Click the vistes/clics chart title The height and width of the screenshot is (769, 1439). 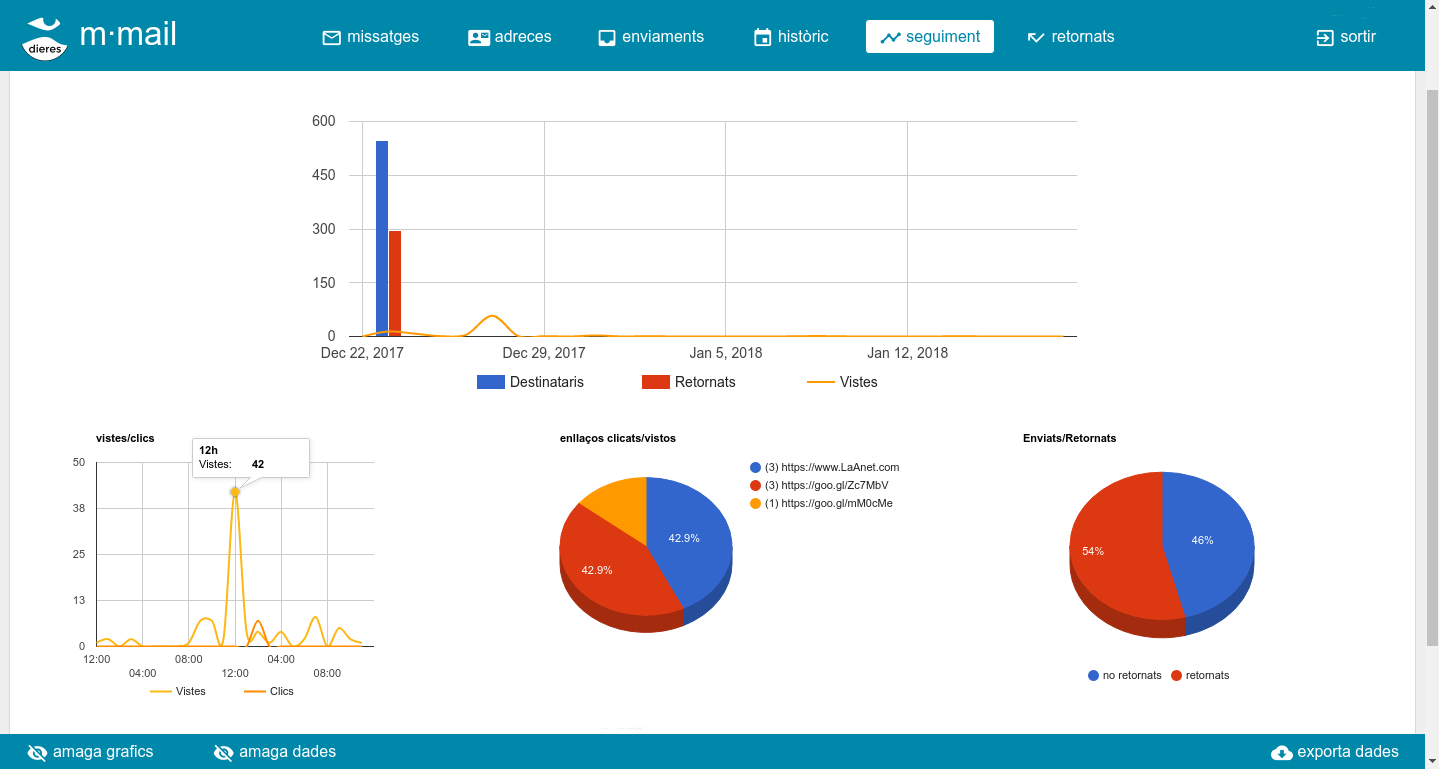[x=125, y=438]
